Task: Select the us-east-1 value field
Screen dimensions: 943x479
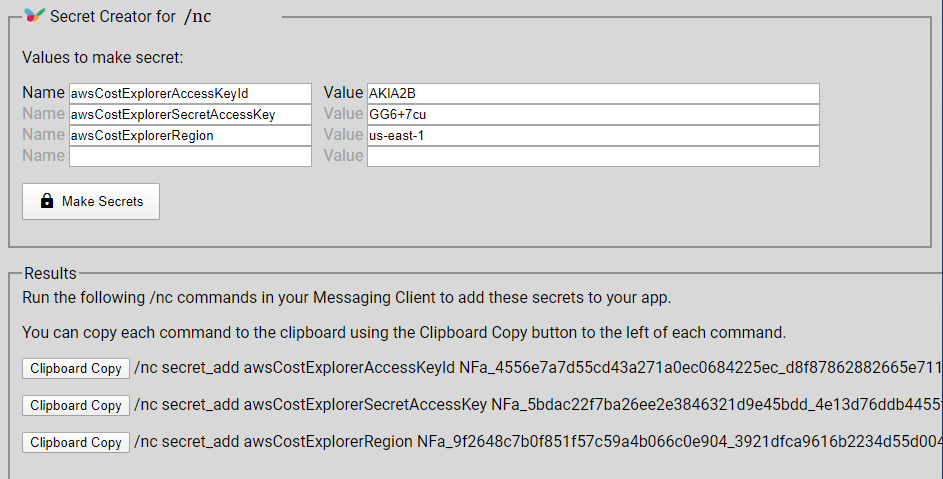Action: coord(593,135)
